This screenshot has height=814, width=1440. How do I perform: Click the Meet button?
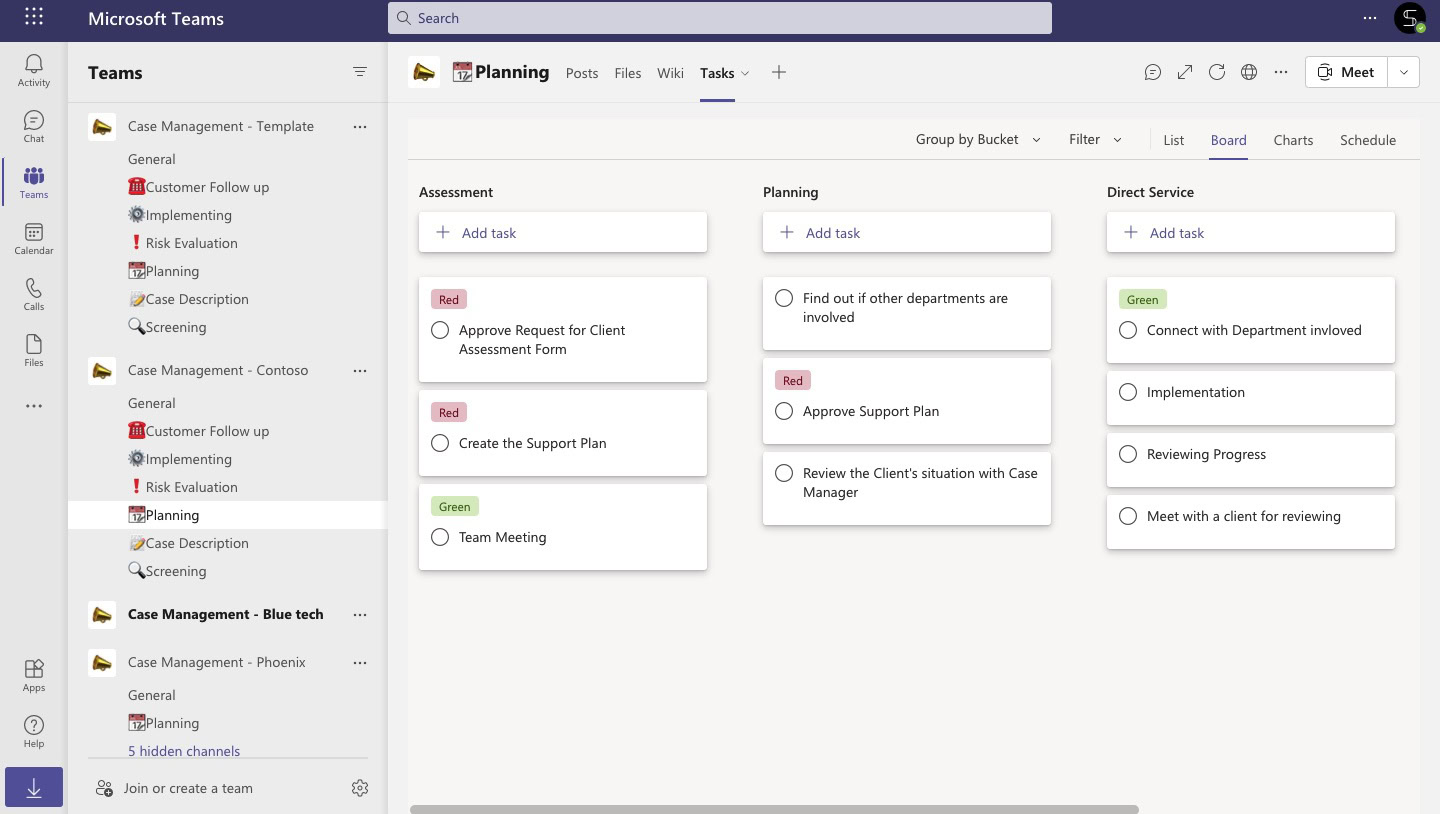pyautogui.click(x=1347, y=72)
